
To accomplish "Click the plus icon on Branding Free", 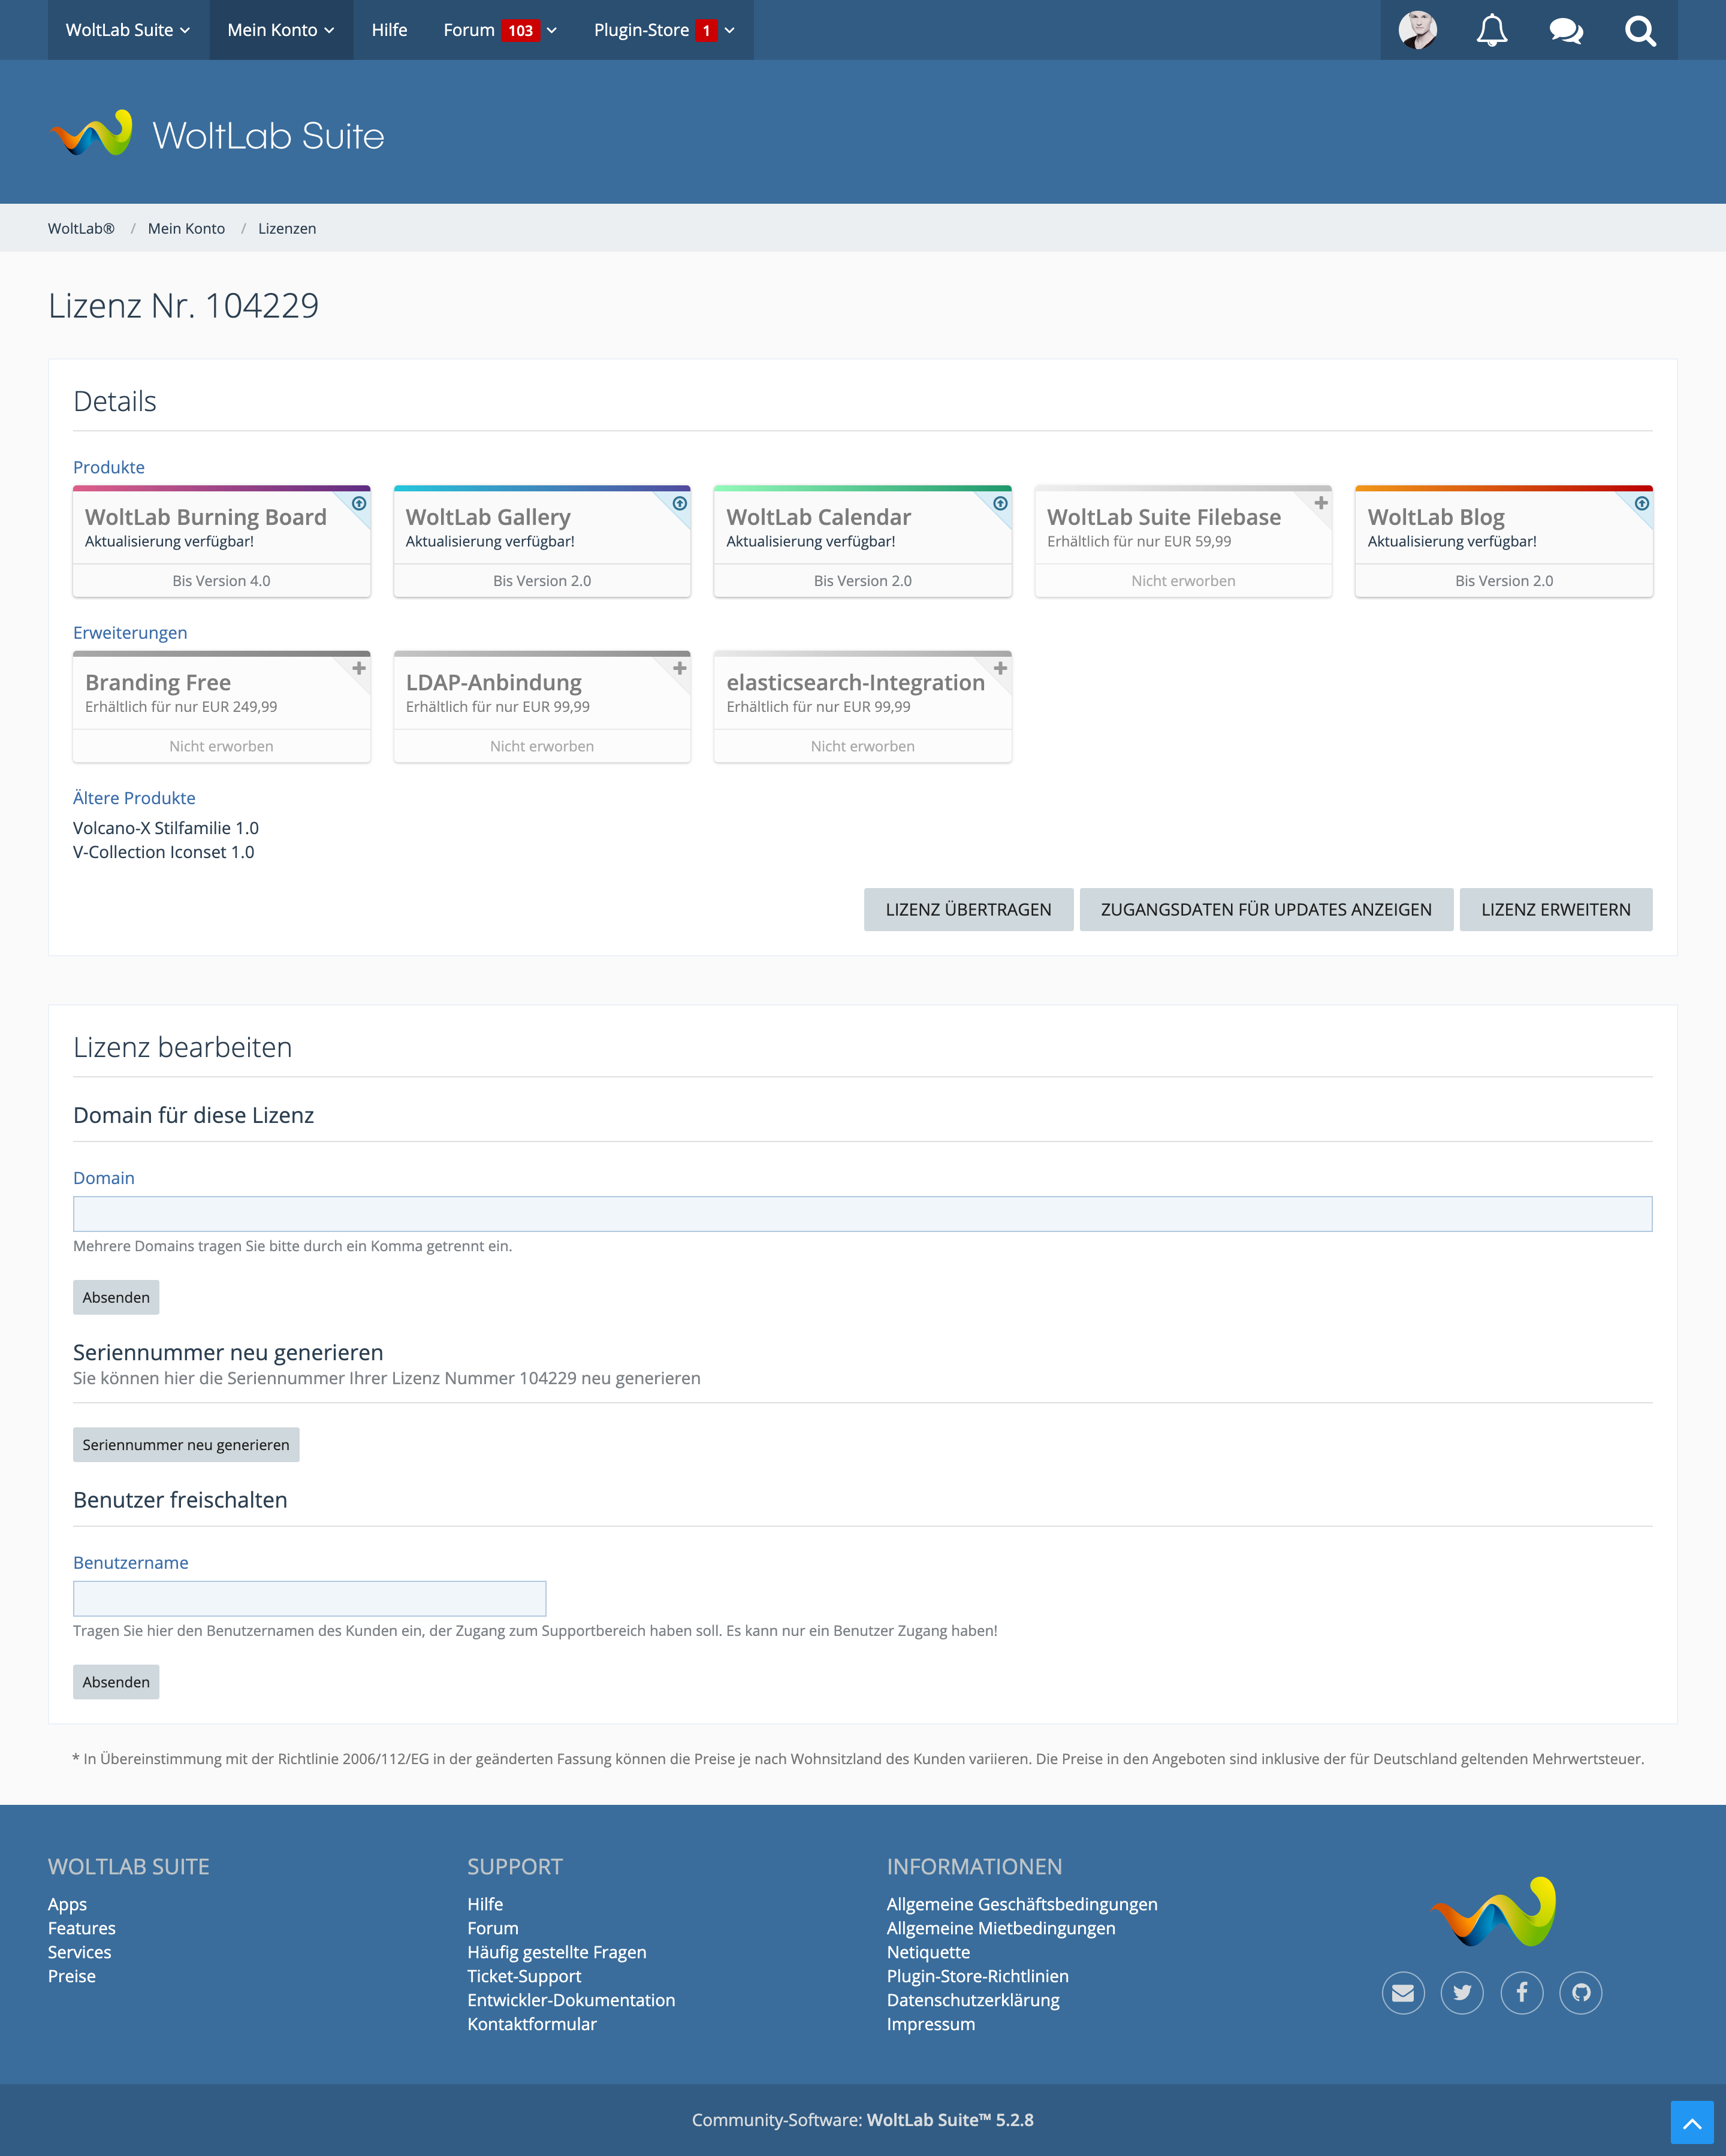I will [359, 668].
